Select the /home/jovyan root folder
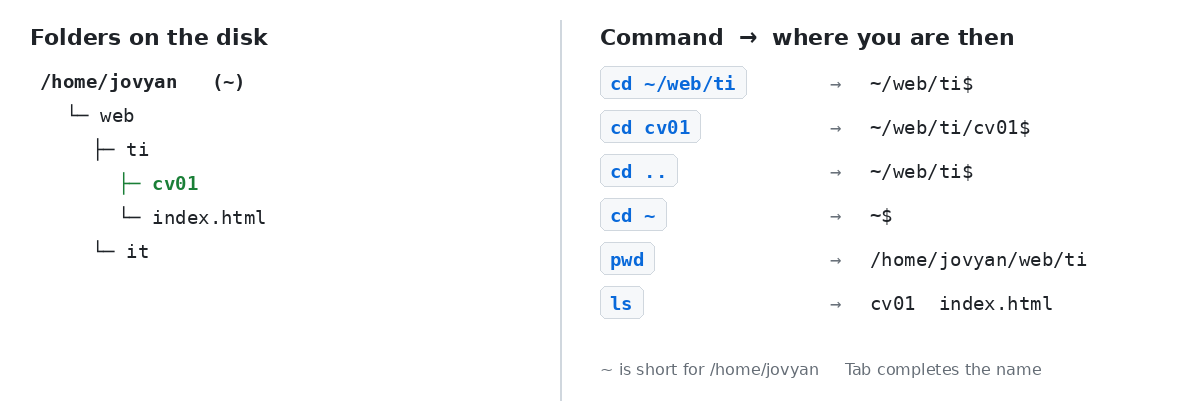The width and height of the screenshot is (1200, 420). [x=109, y=82]
